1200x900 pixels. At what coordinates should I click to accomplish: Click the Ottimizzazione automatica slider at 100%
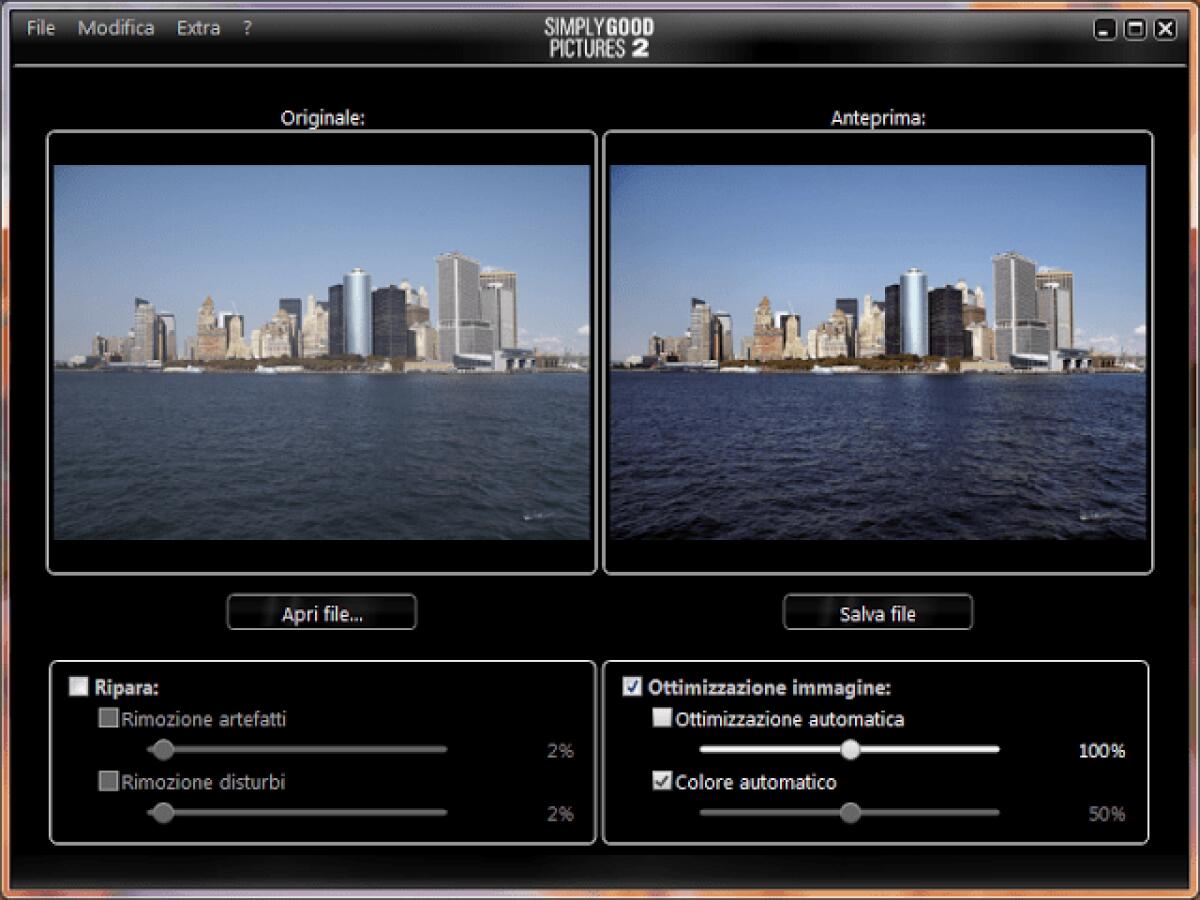(x=850, y=748)
